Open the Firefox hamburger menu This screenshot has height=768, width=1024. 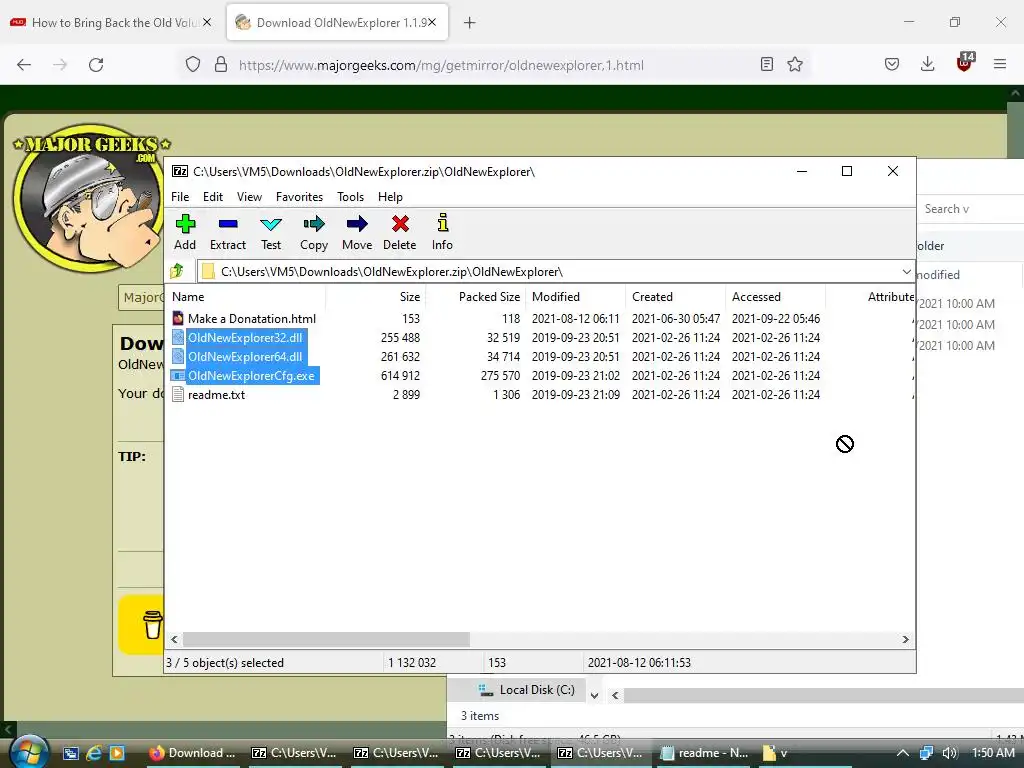(x=1000, y=64)
